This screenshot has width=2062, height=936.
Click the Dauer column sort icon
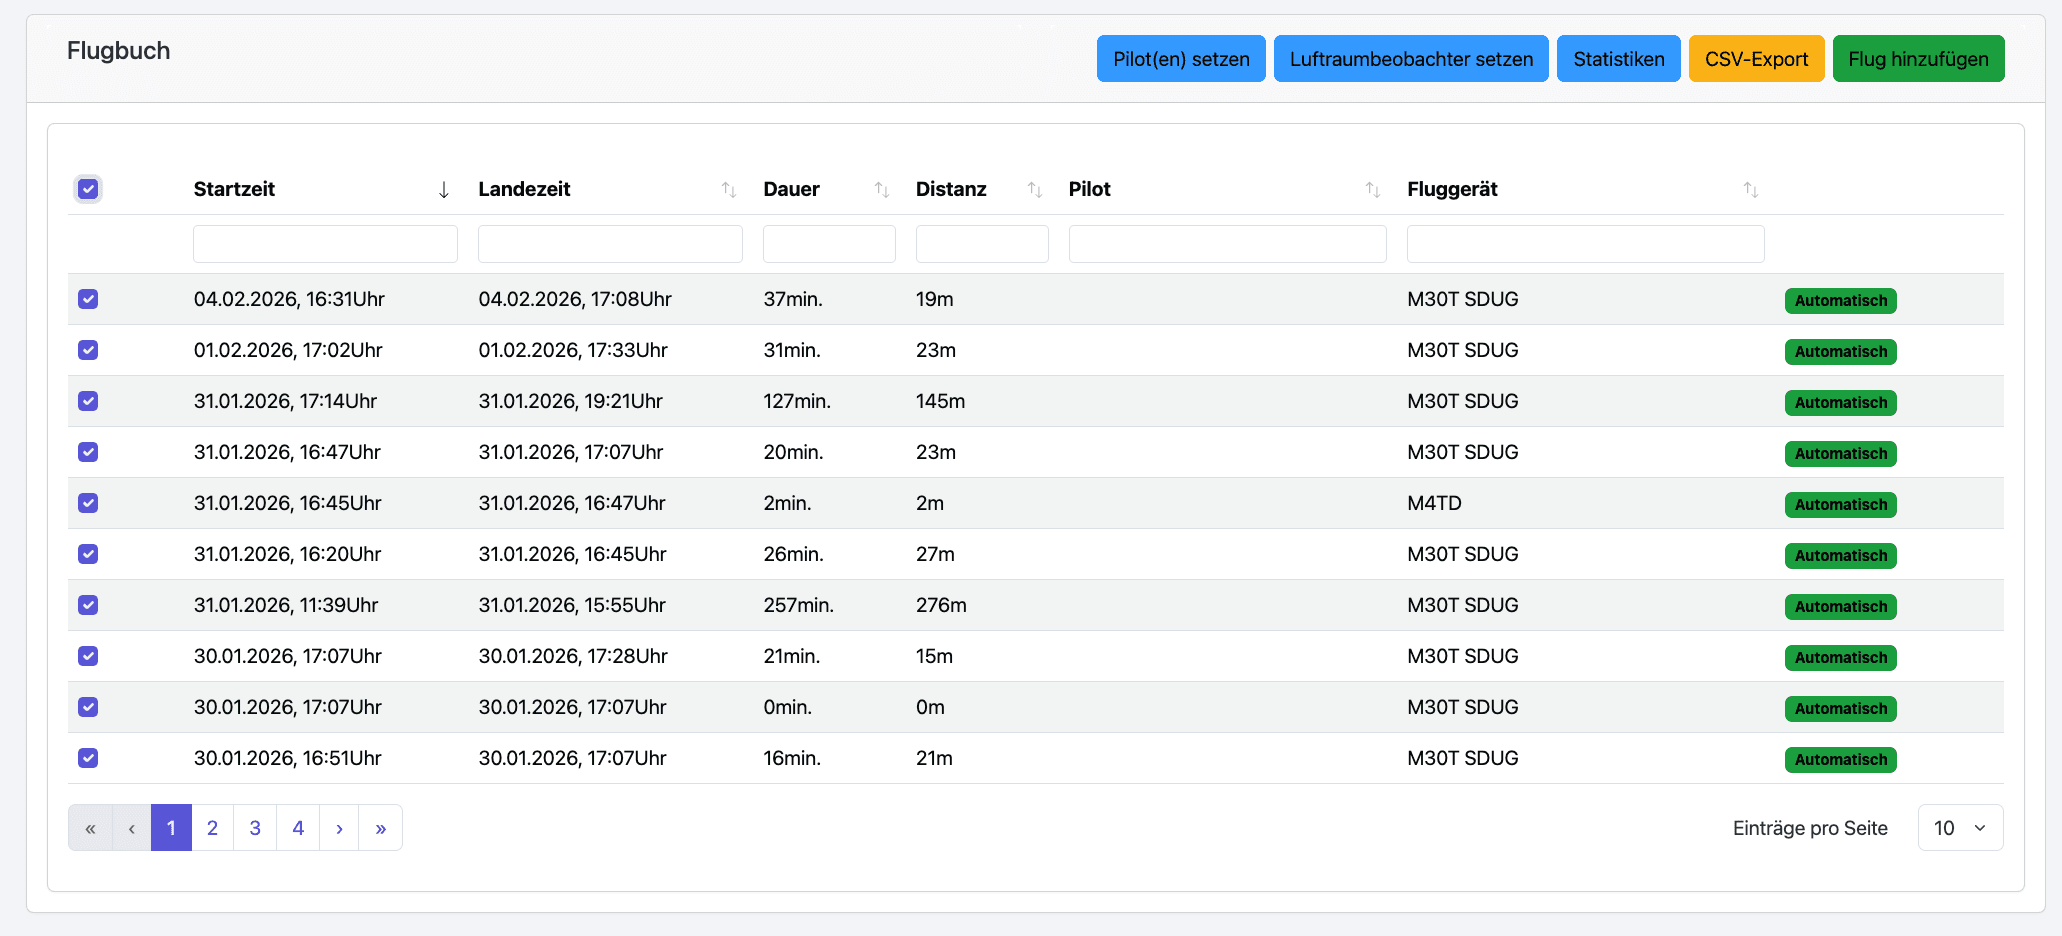point(881,190)
